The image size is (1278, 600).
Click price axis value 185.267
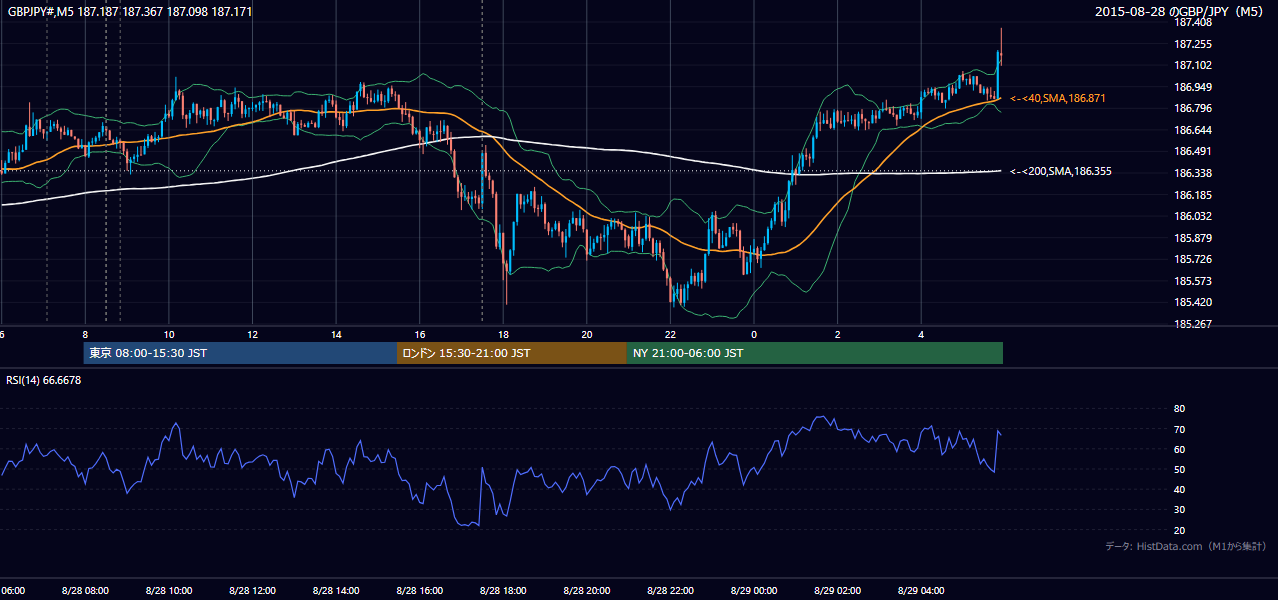point(1192,324)
